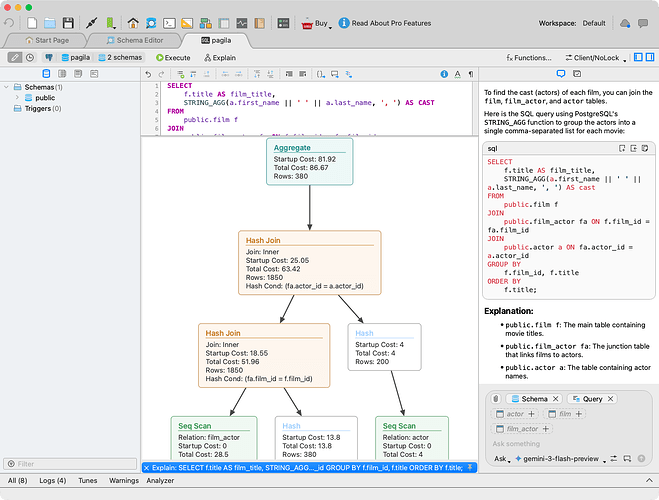Screen dimensions: 659x500
Task: Click the Aggregate node in the explain plan
Action: click(x=310, y=162)
